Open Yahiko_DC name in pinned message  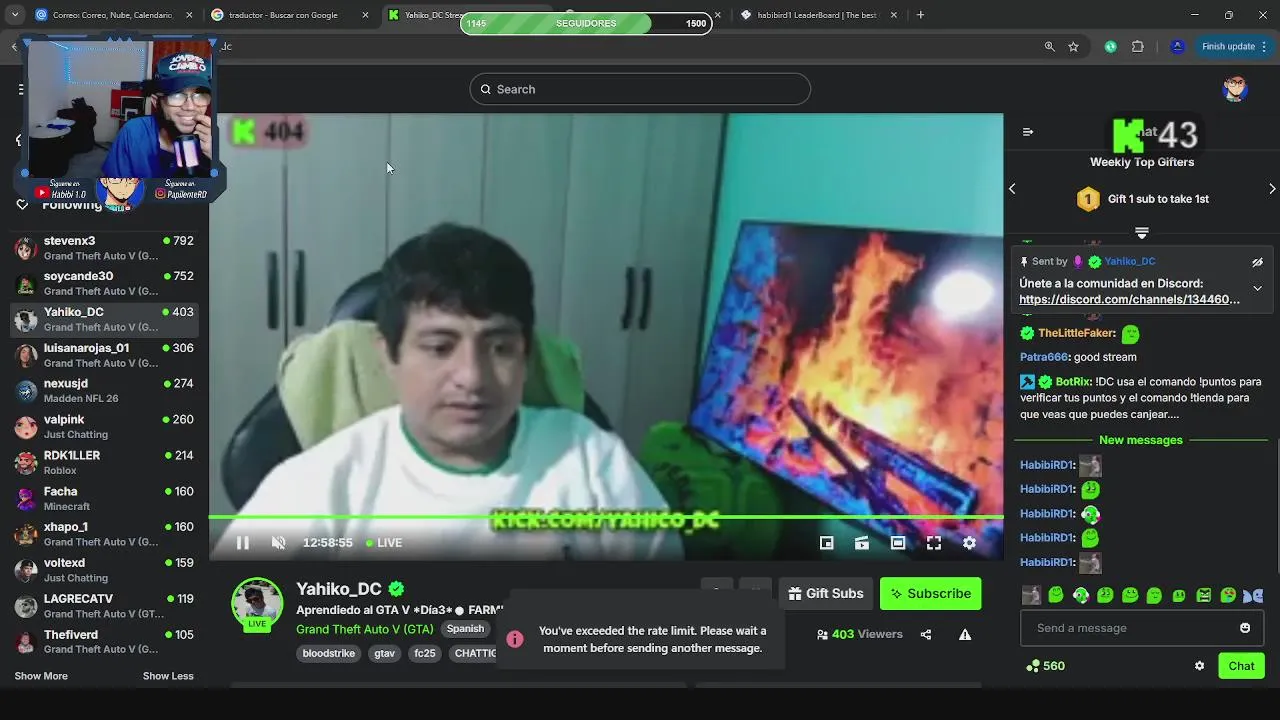(1130, 262)
